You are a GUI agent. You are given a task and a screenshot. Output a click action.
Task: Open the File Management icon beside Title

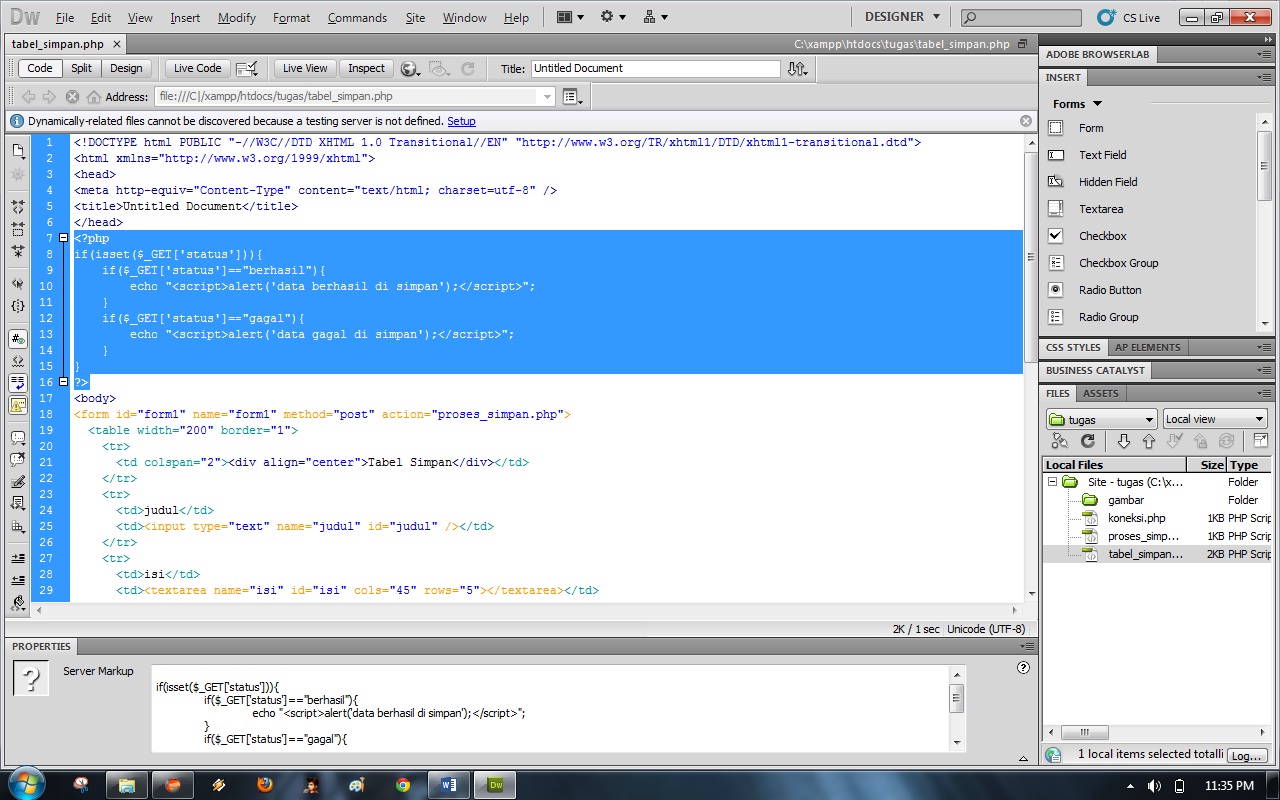click(797, 69)
